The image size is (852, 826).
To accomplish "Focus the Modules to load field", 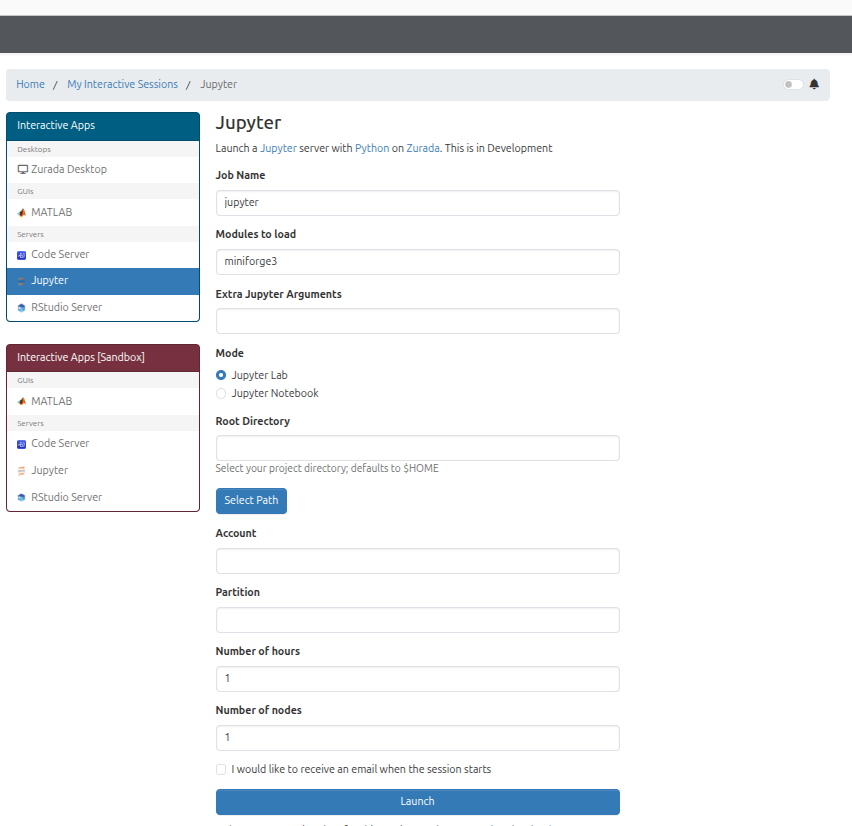I will 417,262.
